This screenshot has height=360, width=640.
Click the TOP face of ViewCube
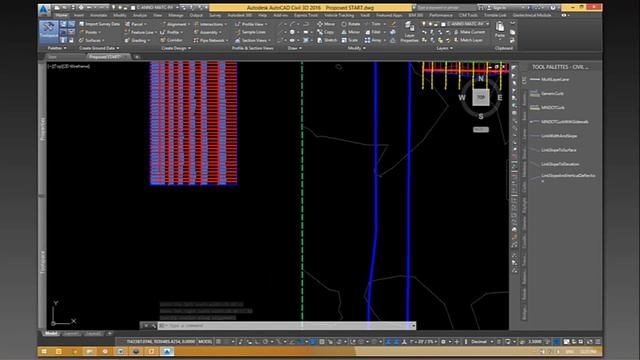(x=481, y=98)
